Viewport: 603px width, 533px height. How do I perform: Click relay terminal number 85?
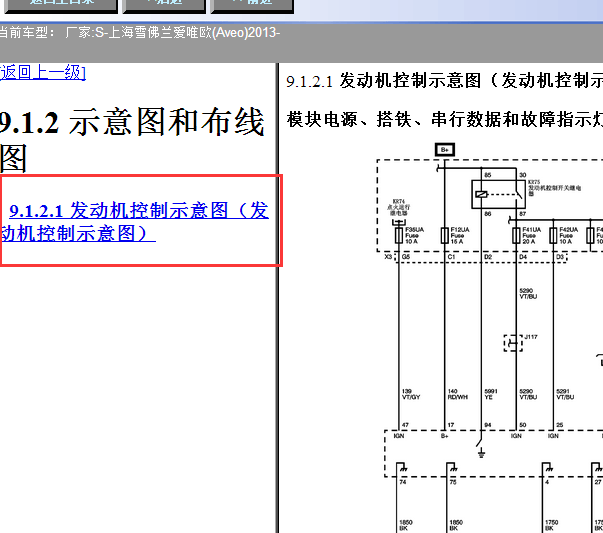coord(488,175)
